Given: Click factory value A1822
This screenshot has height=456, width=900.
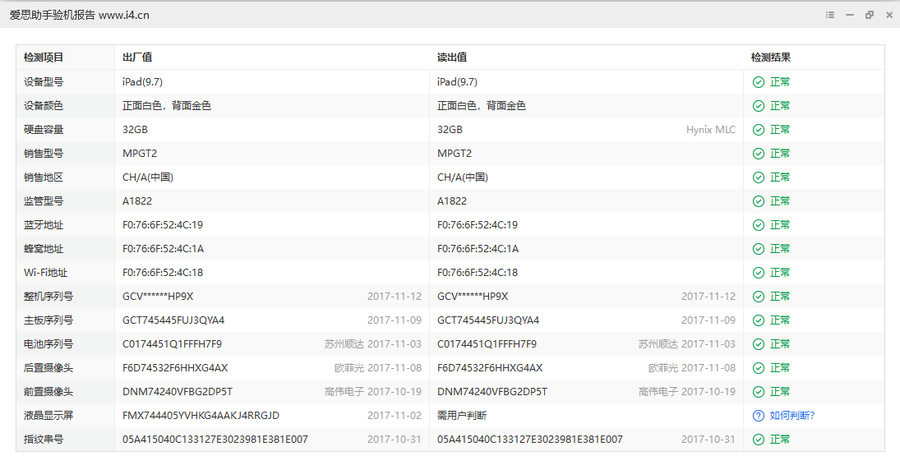Looking at the screenshot, I should (x=137, y=201).
